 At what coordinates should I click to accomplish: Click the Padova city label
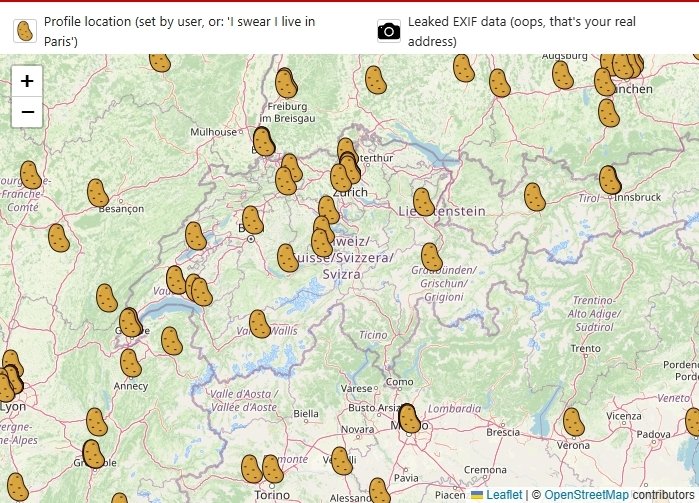(x=653, y=434)
